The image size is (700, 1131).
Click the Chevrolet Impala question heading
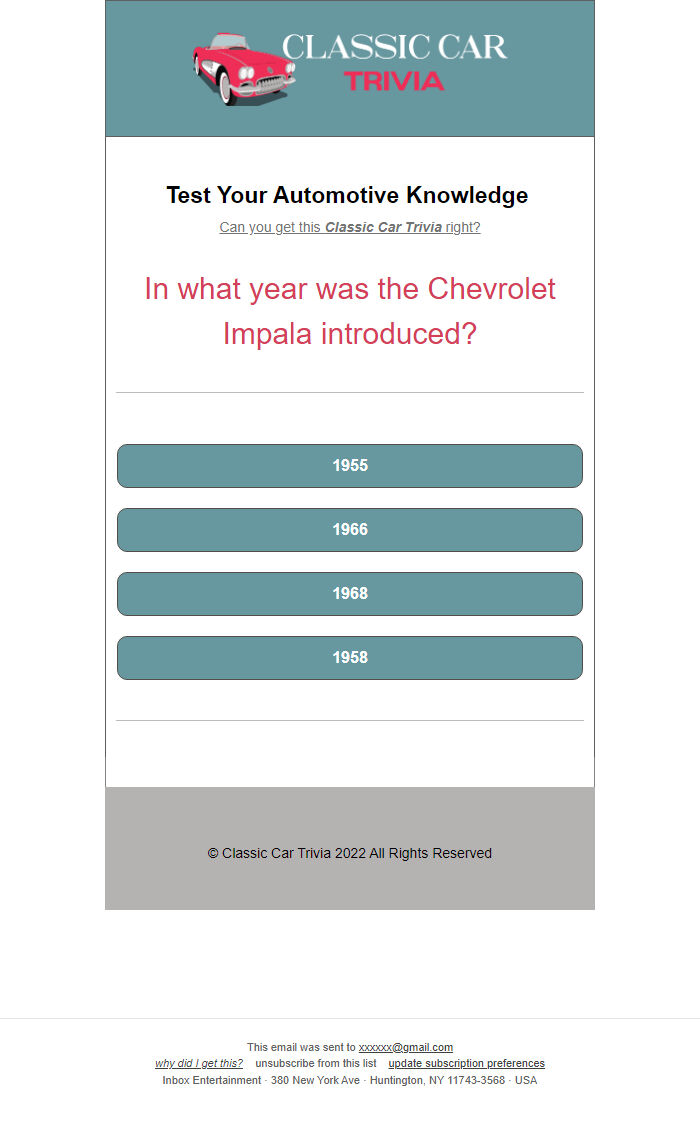point(349,310)
